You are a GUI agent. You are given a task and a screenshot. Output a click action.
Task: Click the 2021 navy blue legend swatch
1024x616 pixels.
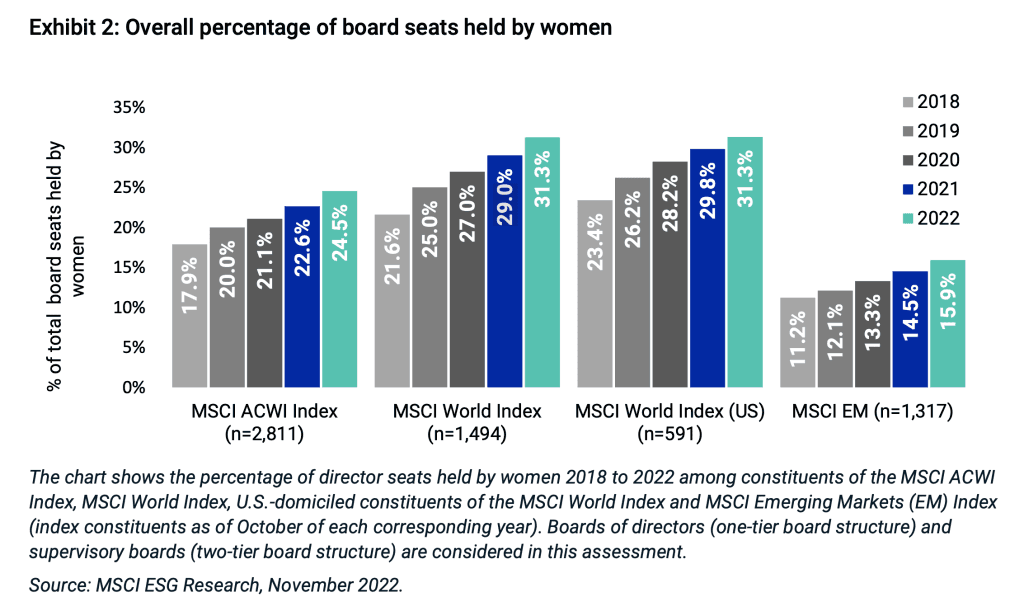[x=908, y=189]
